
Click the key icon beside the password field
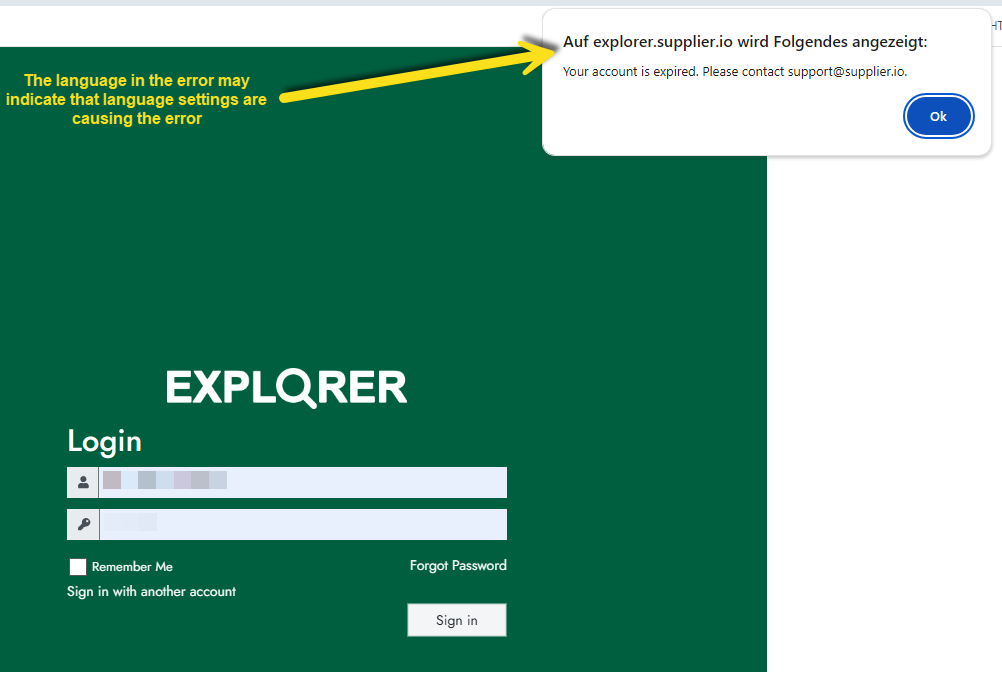click(83, 525)
